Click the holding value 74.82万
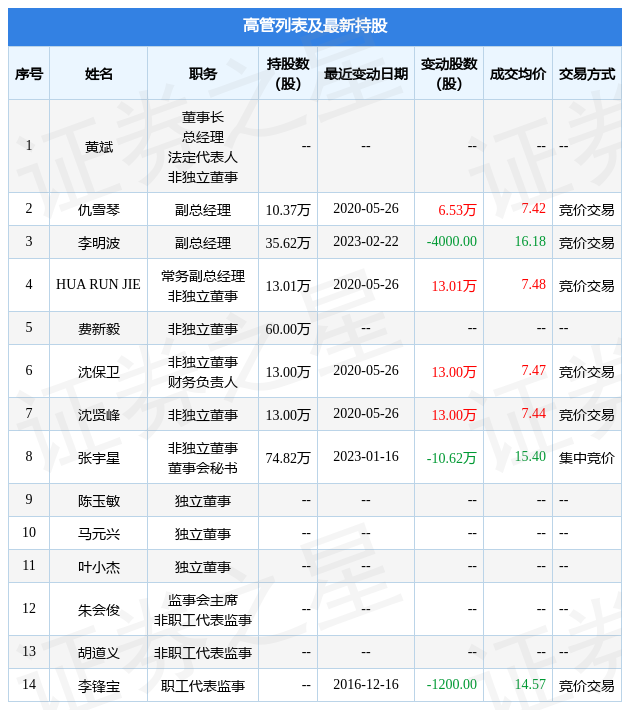The image size is (622, 710). pos(288,458)
